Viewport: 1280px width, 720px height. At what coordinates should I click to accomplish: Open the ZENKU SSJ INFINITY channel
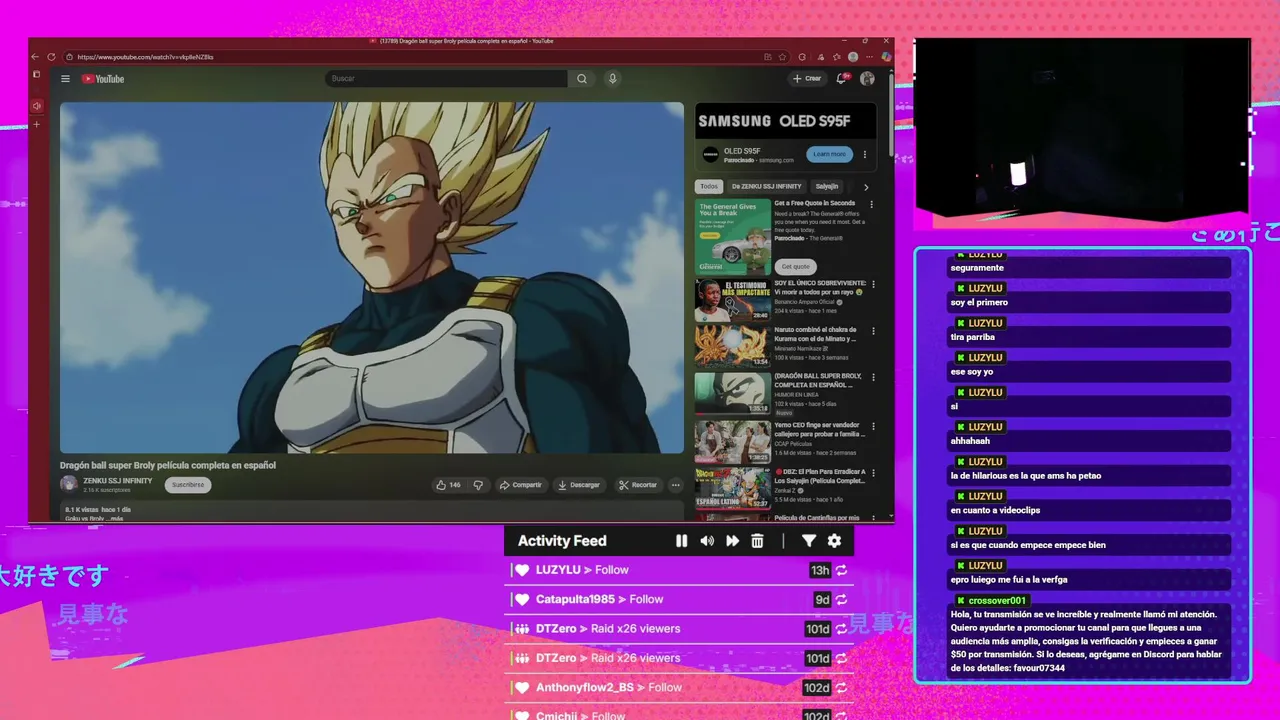[x=118, y=481]
